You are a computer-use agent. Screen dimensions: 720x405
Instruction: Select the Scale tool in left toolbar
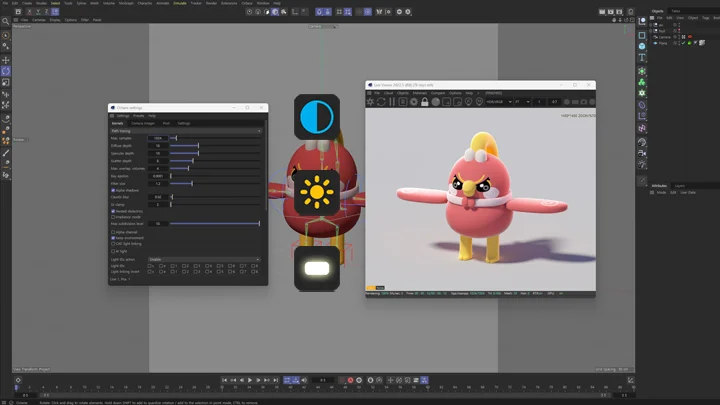(6, 83)
